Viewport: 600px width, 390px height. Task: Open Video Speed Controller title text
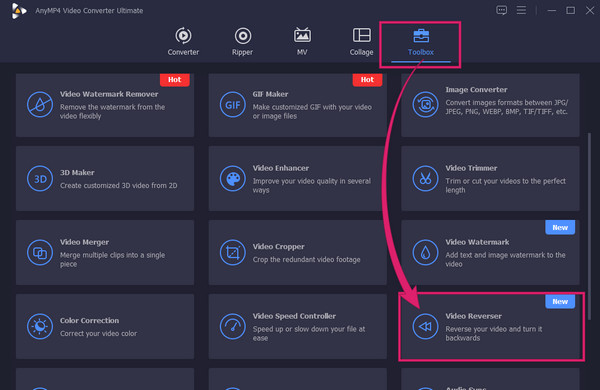pyautogui.click(x=294, y=316)
